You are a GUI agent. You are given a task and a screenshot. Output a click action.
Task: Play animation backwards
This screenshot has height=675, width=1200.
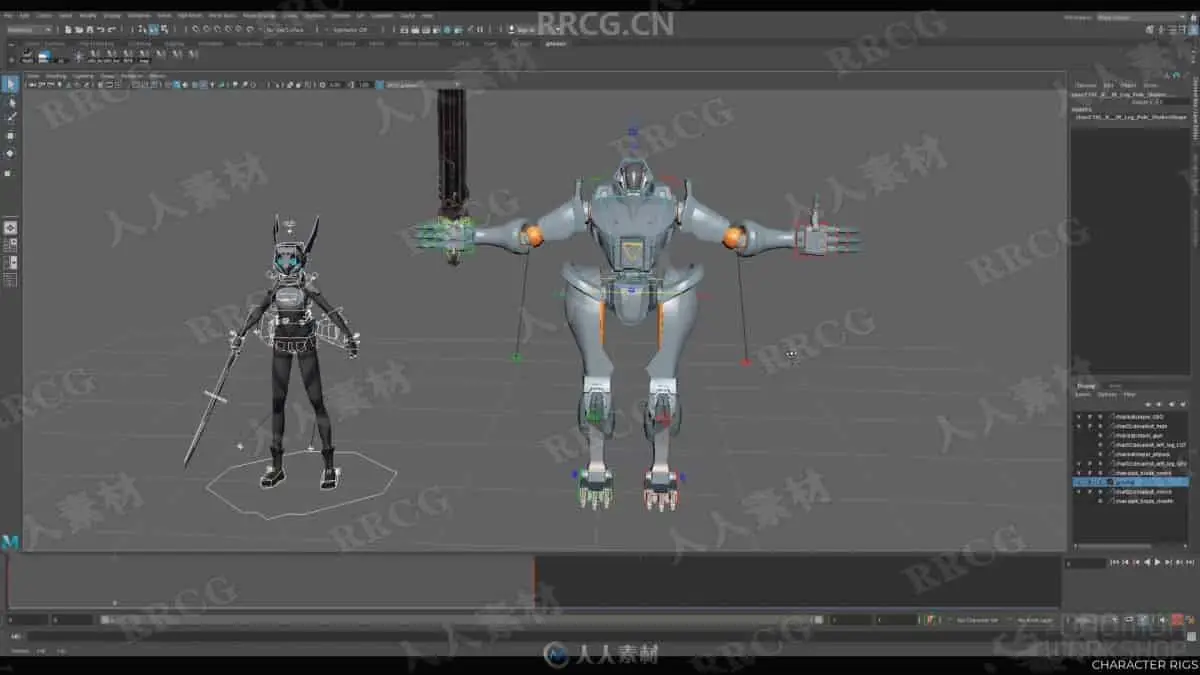pos(1146,563)
